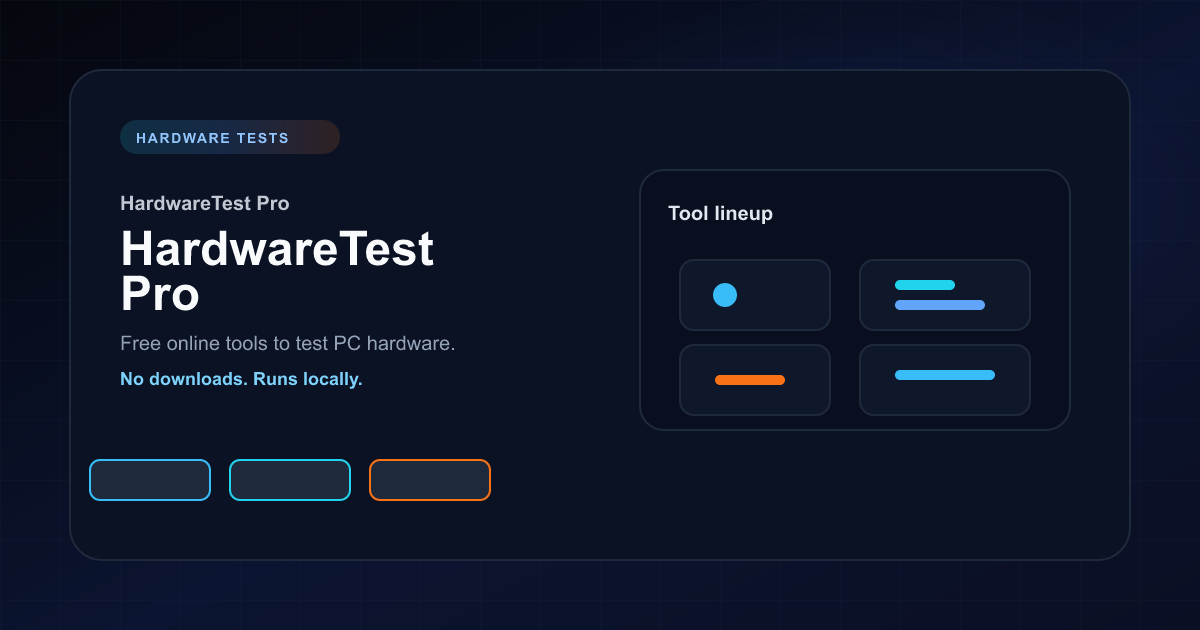Expand the blue dot tile details
The height and width of the screenshot is (630, 1200).
(x=755, y=295)
